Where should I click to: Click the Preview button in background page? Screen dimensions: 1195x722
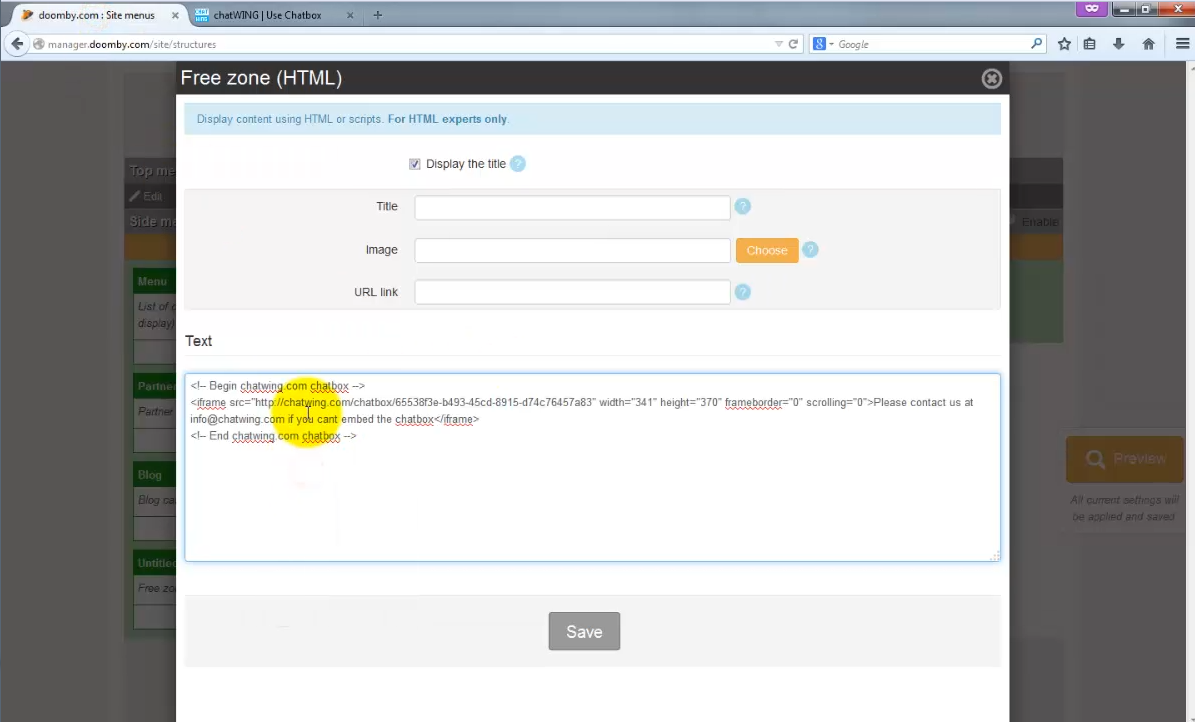pos(1125,459)
